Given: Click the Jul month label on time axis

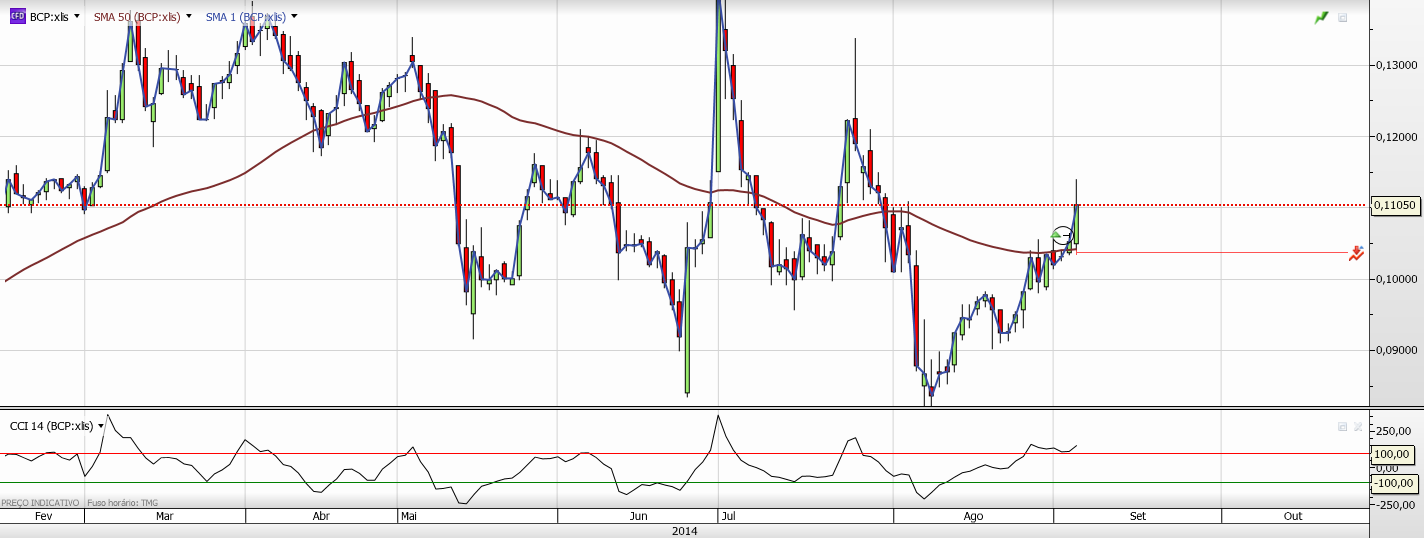Looking at the screenshot, I should pyautogui.click(x=729, y=517).
